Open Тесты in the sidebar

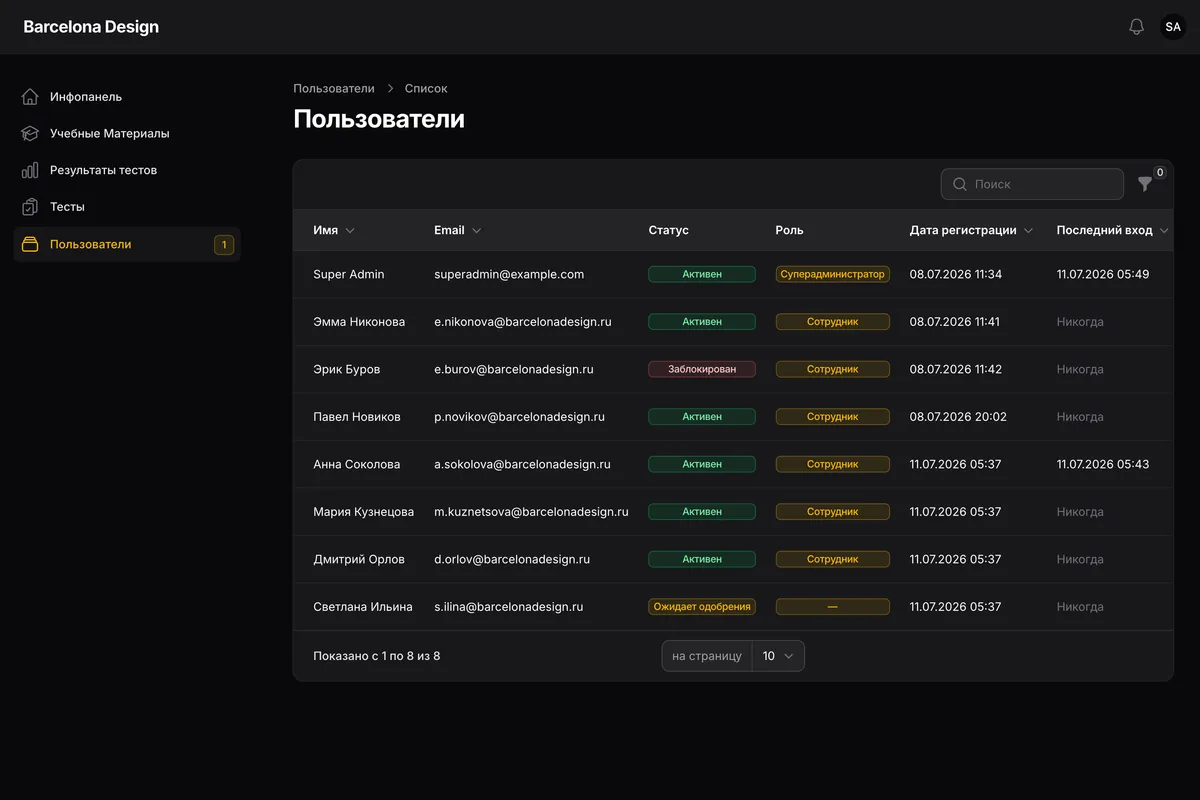pyautogui.click(x=127, y=207)
